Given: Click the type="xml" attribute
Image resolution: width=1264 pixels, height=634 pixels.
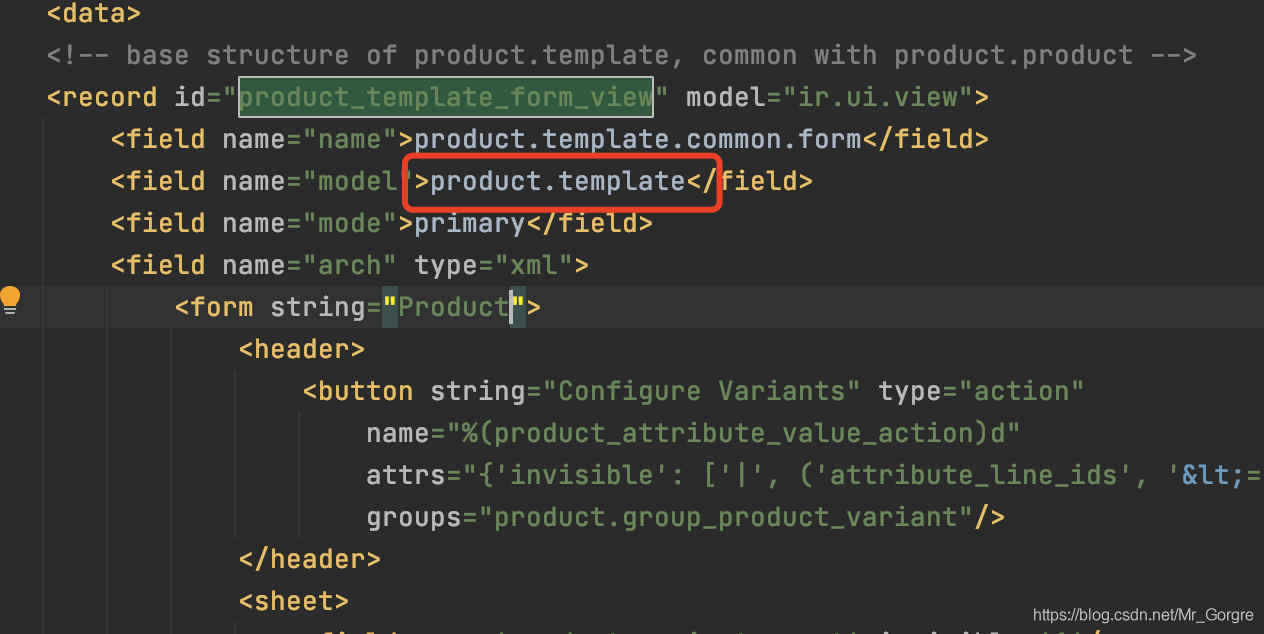Looking at the screenshot, I should (494, 265).
